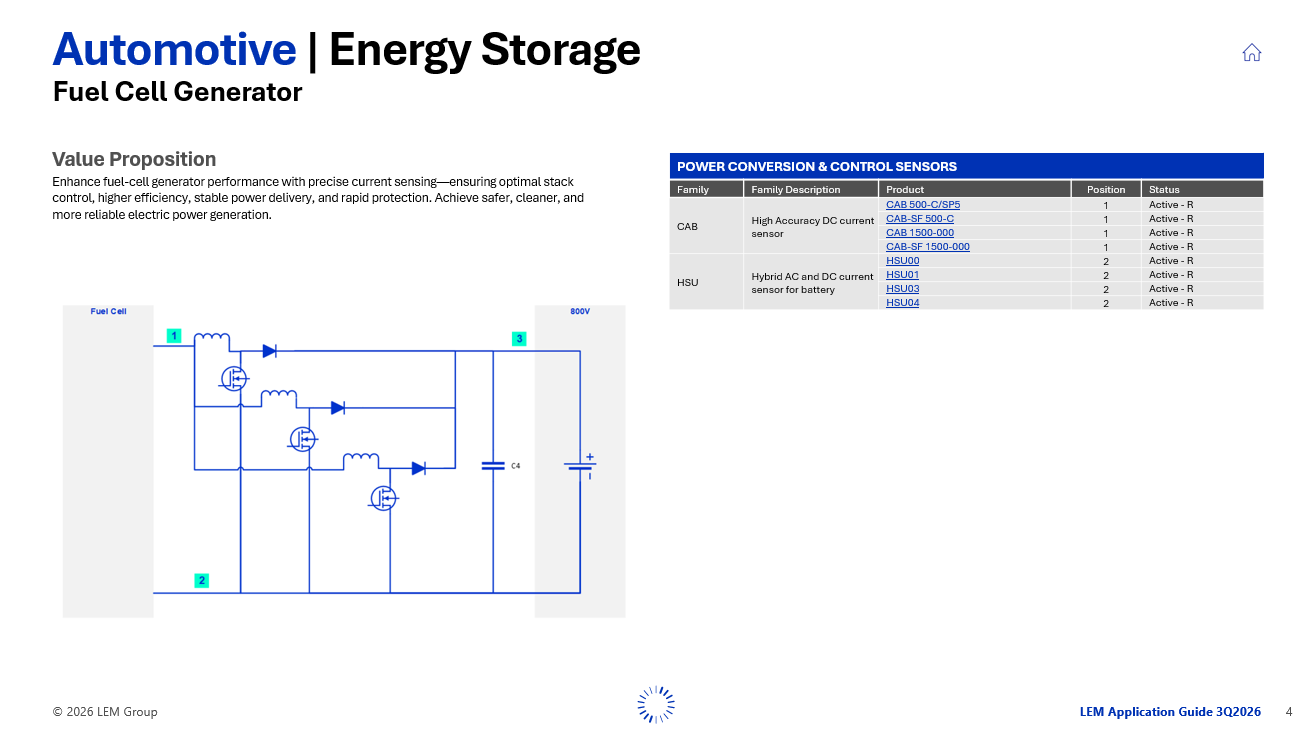Visit the HSU04 product link
Screen dimensions: 1313x740
pos(903,303)
